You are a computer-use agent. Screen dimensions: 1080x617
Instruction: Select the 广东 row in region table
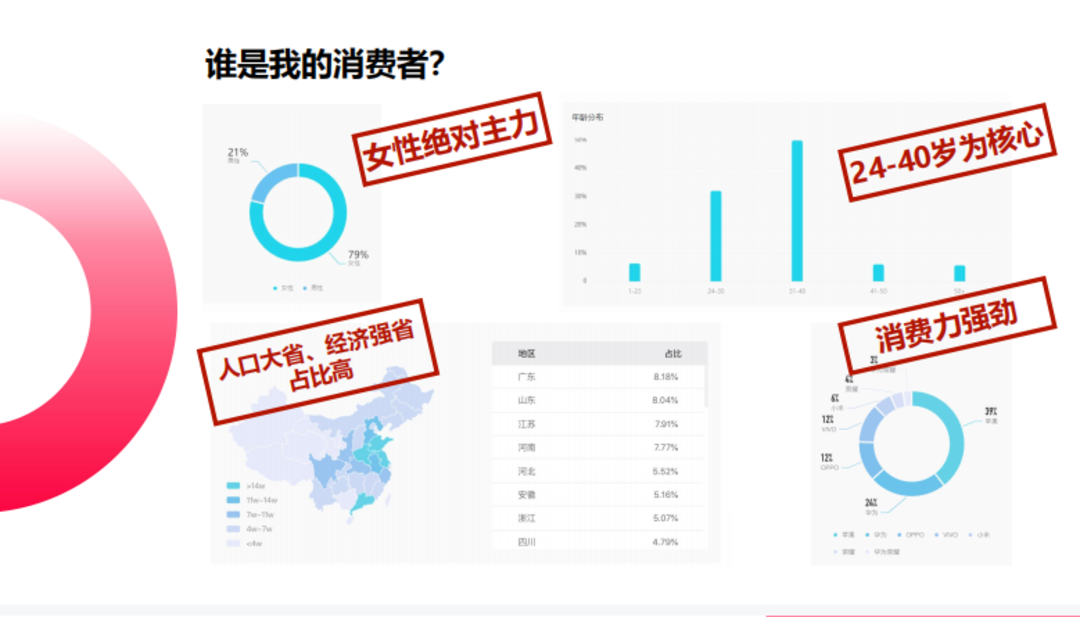point(599,377)
